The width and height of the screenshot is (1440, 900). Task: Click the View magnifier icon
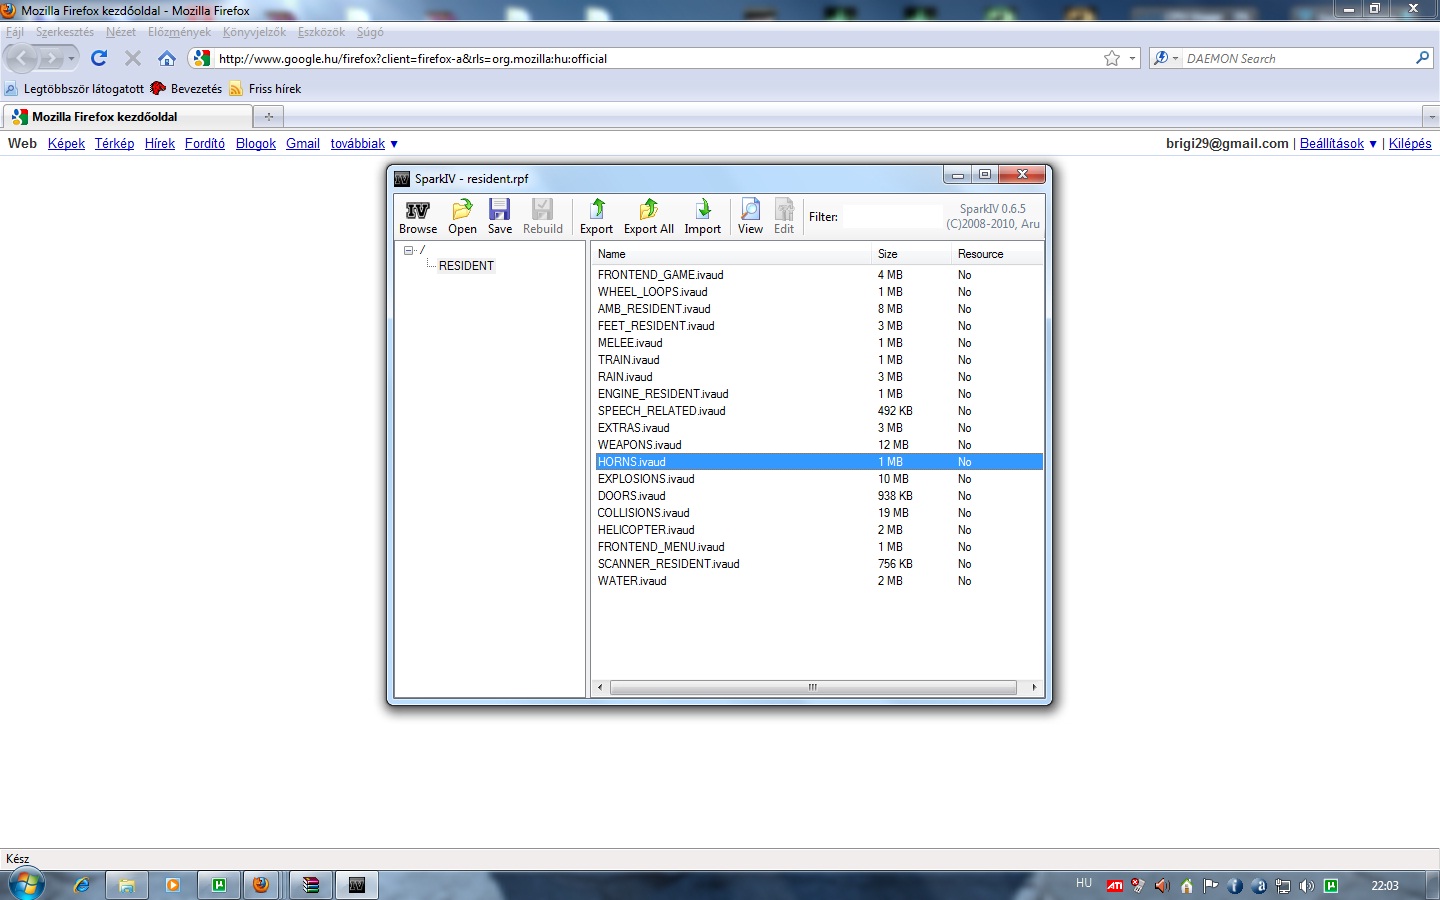pyautogui.click(x=750, y=217)
